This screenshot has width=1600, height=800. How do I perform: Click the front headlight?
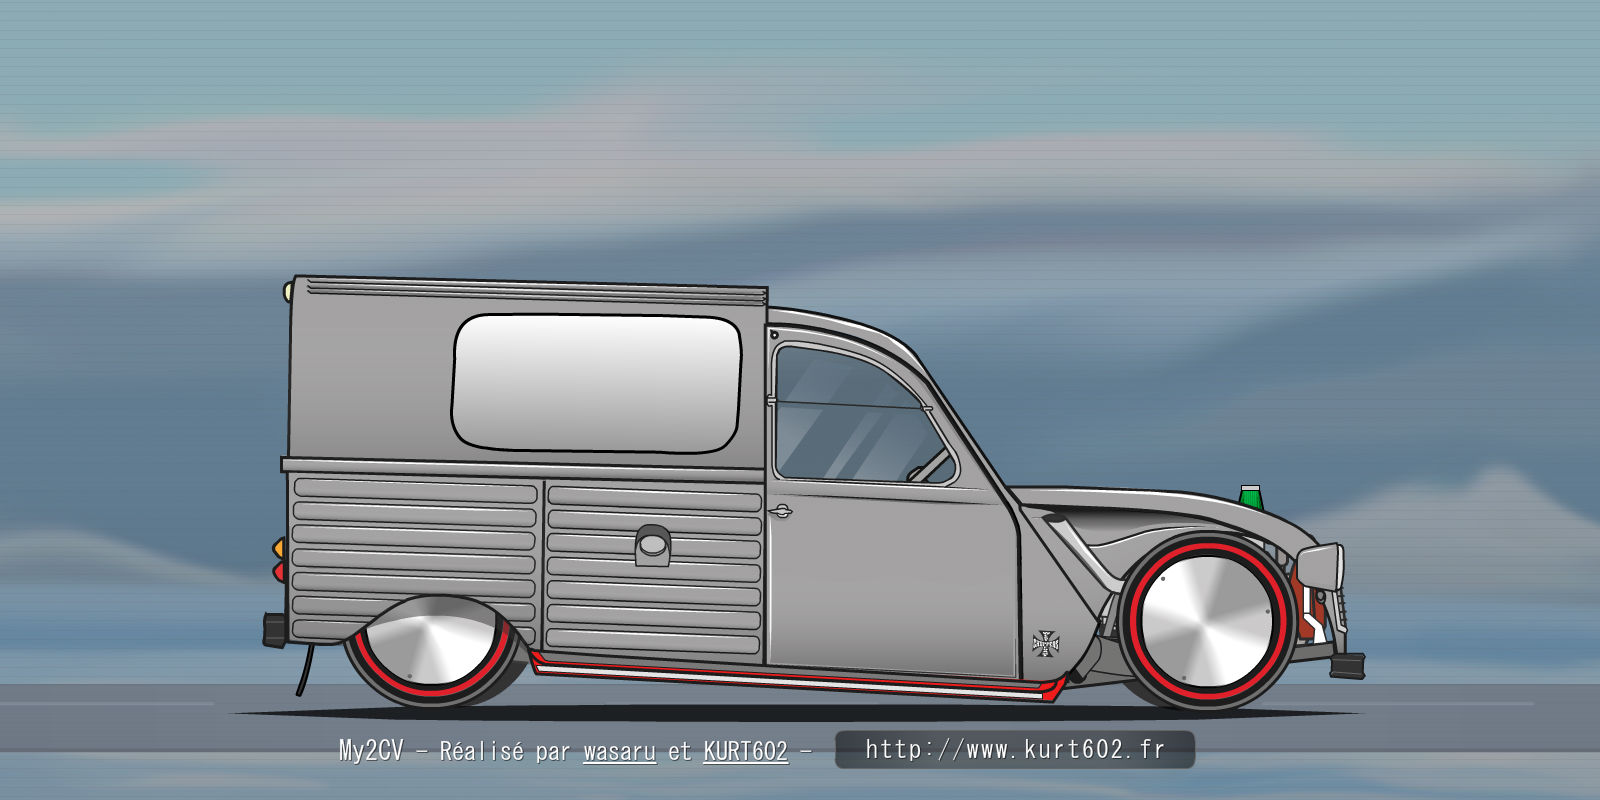[1323, 568]
